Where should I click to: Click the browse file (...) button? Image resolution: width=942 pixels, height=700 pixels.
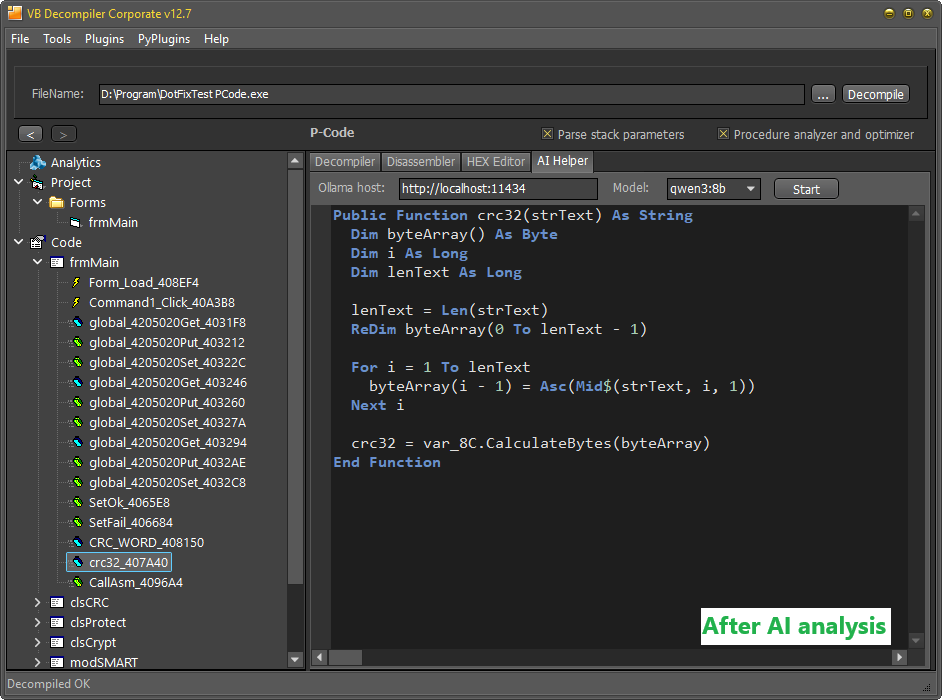point(823,94)
